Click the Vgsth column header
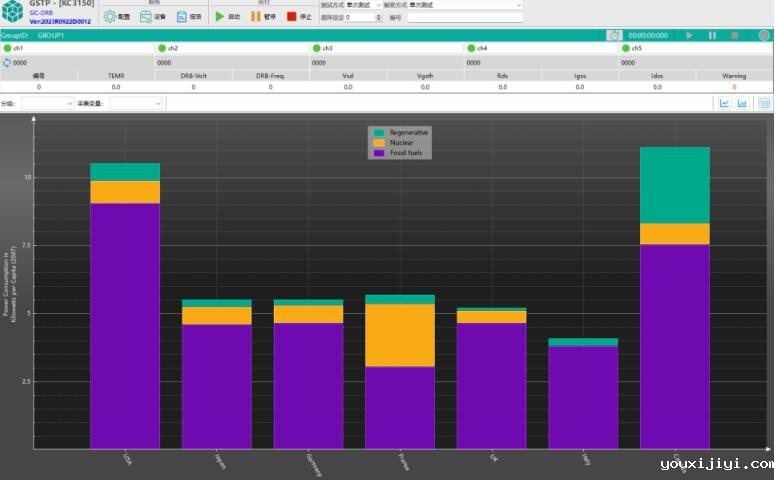Viewport: 775px width, 480px height. click(425, 75)
